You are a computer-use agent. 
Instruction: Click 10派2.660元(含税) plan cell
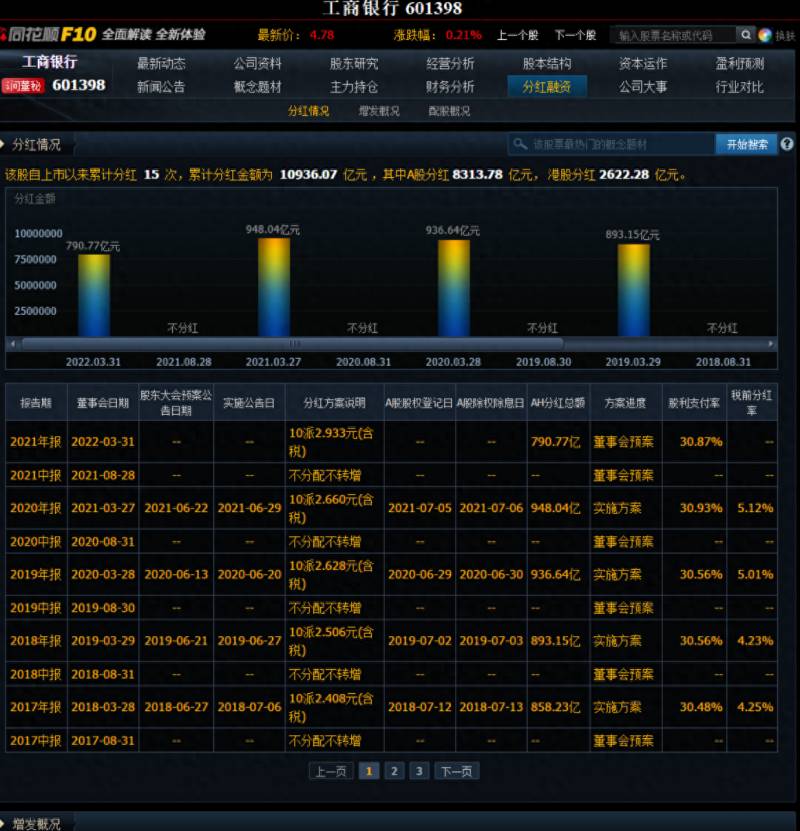[334, 508]
